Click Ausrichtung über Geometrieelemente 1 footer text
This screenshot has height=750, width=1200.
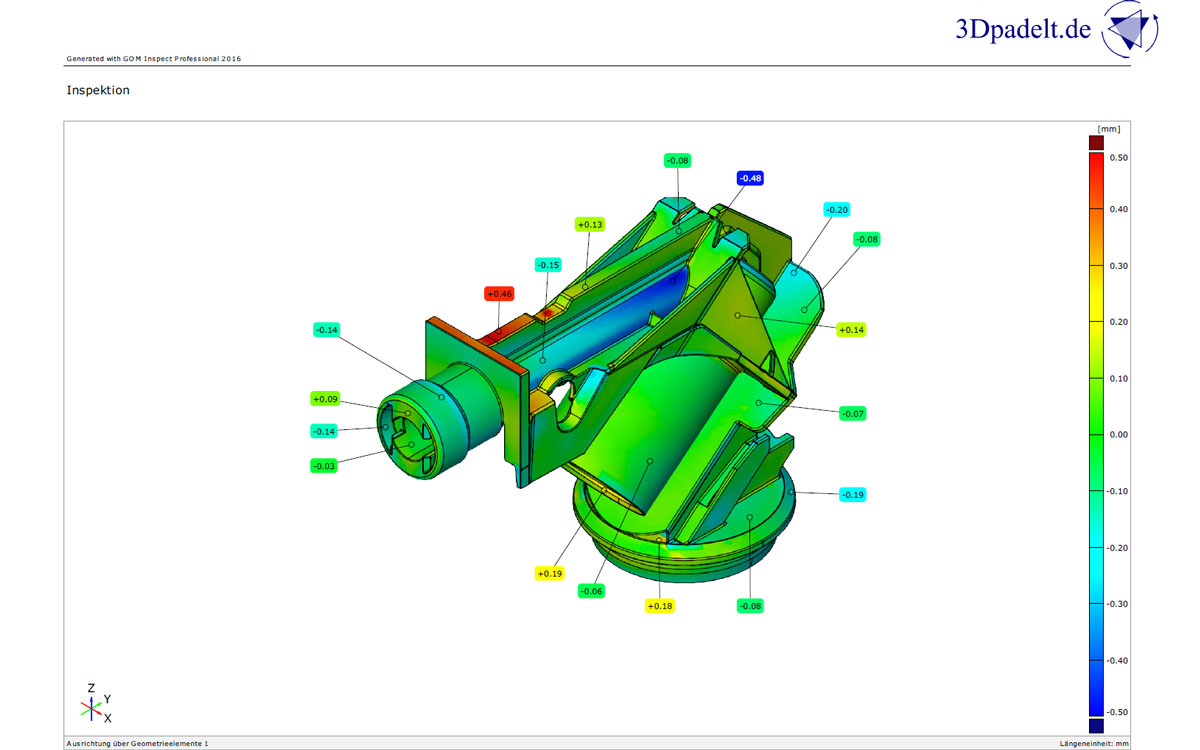[137, 744]
